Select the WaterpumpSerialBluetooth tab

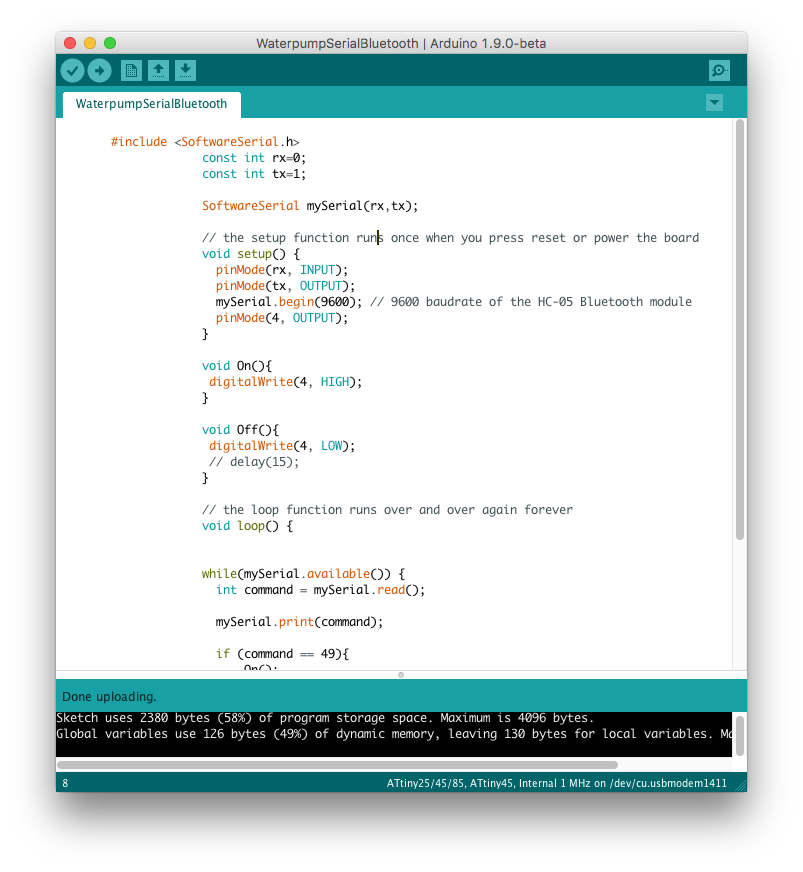point(151,104)
